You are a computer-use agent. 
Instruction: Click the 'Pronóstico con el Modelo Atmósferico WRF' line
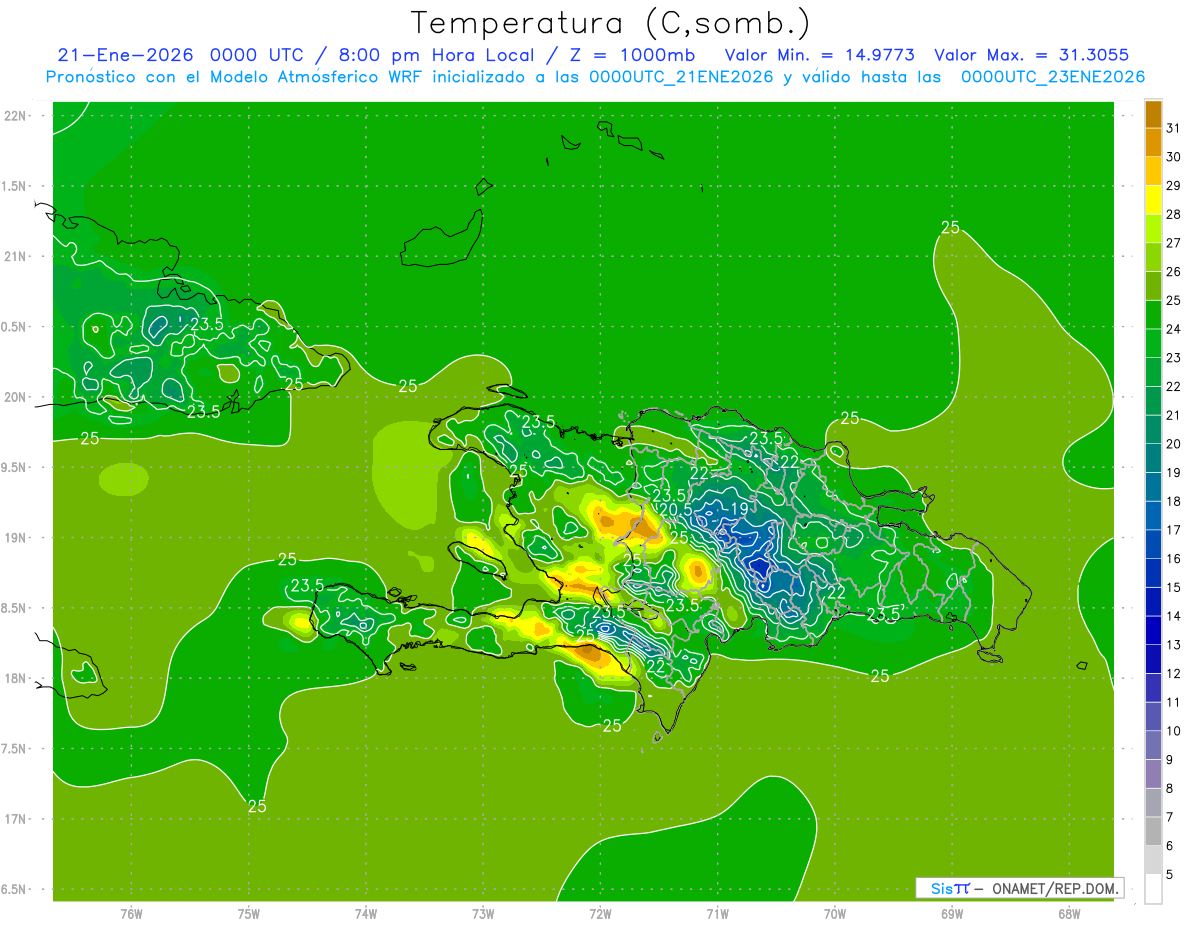[x=236, y=77]
